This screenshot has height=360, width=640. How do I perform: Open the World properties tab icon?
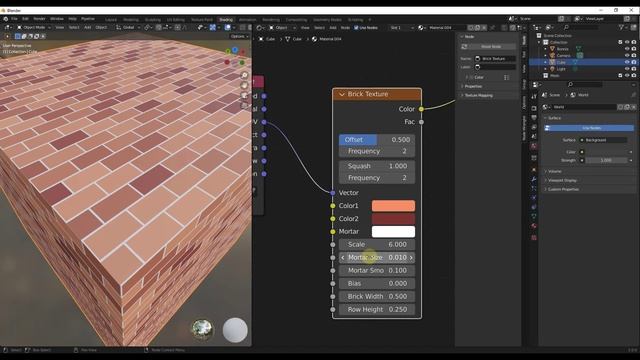point(534,146)
